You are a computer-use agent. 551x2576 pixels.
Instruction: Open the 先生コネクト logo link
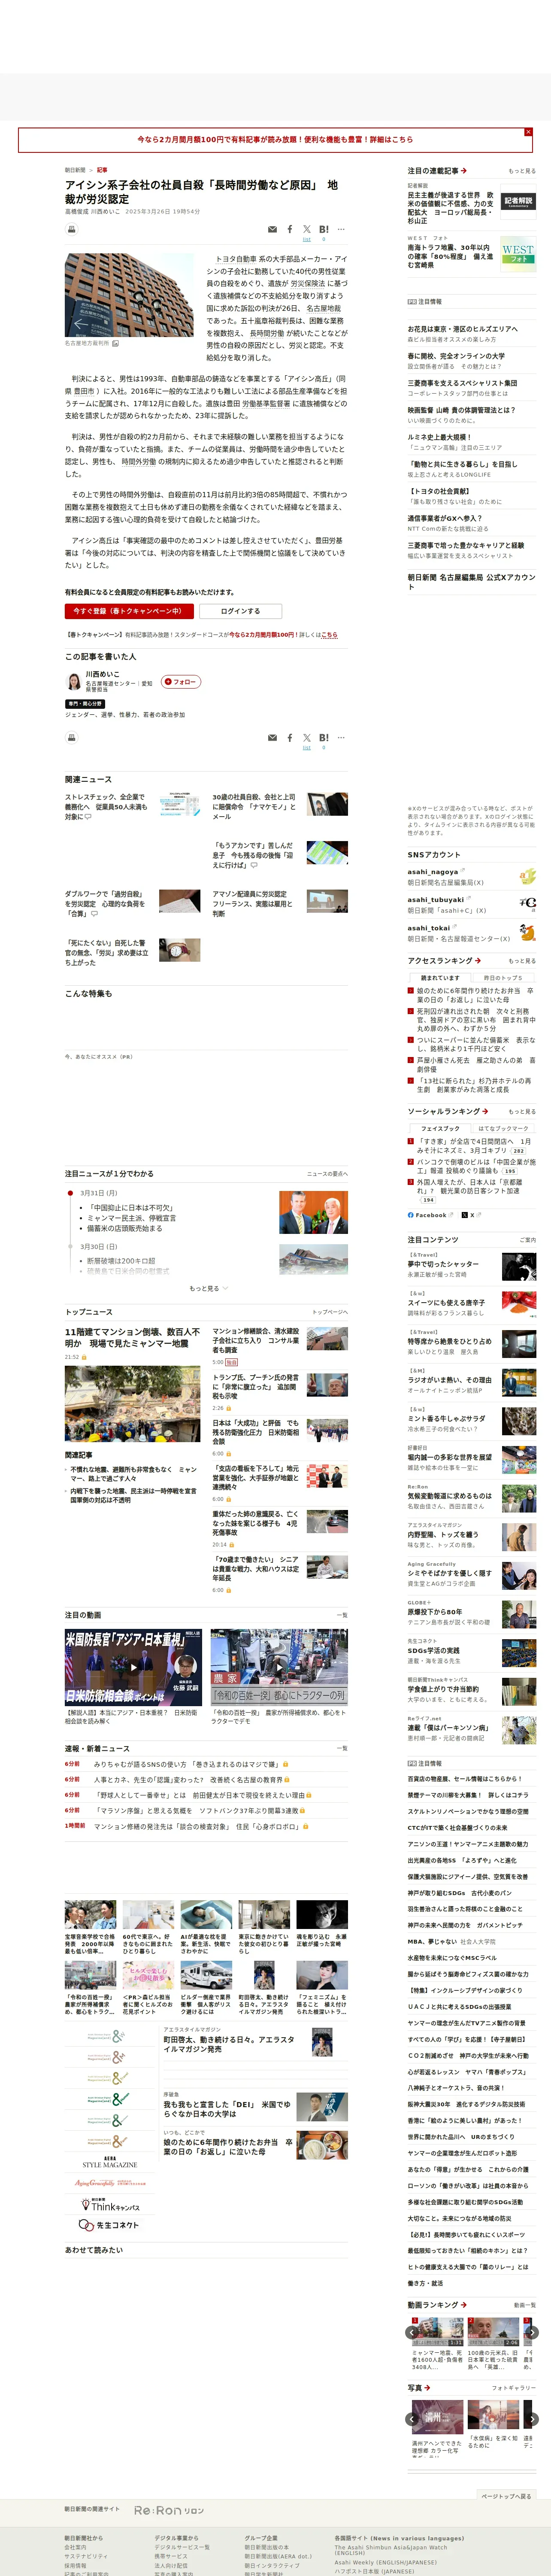pos(109,2225)
